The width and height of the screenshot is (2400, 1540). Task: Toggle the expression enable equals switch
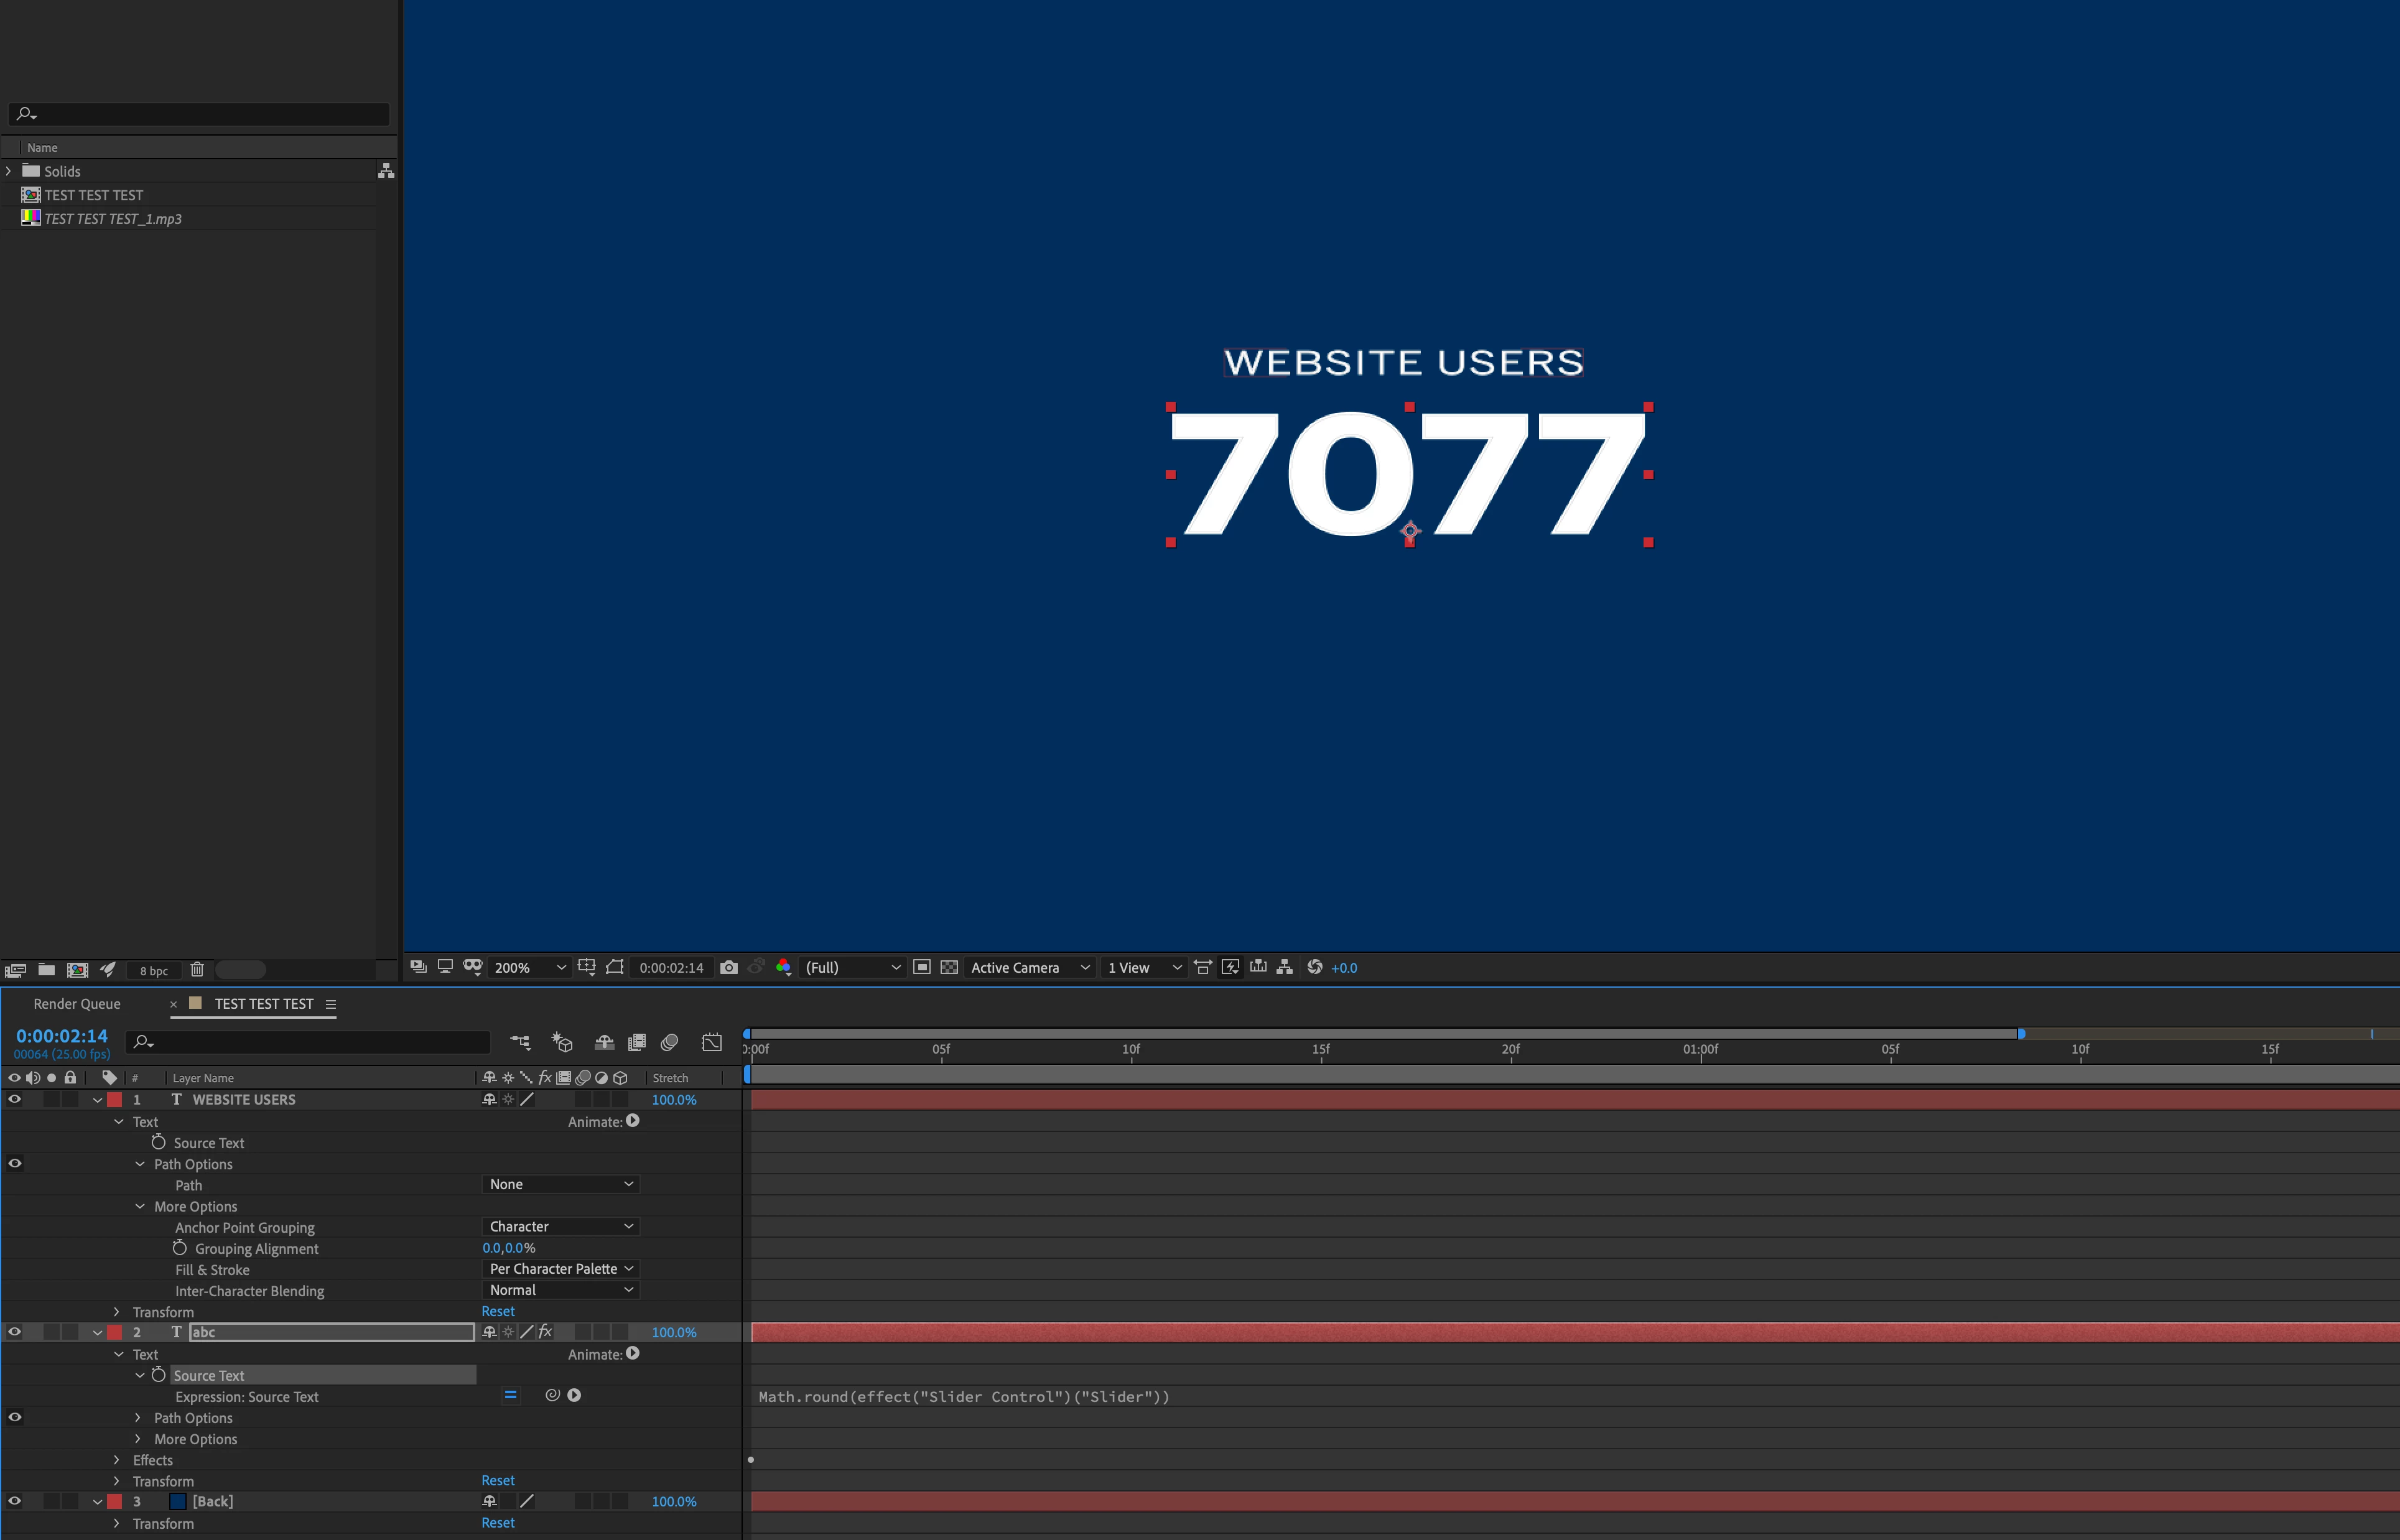[510, 1395]
